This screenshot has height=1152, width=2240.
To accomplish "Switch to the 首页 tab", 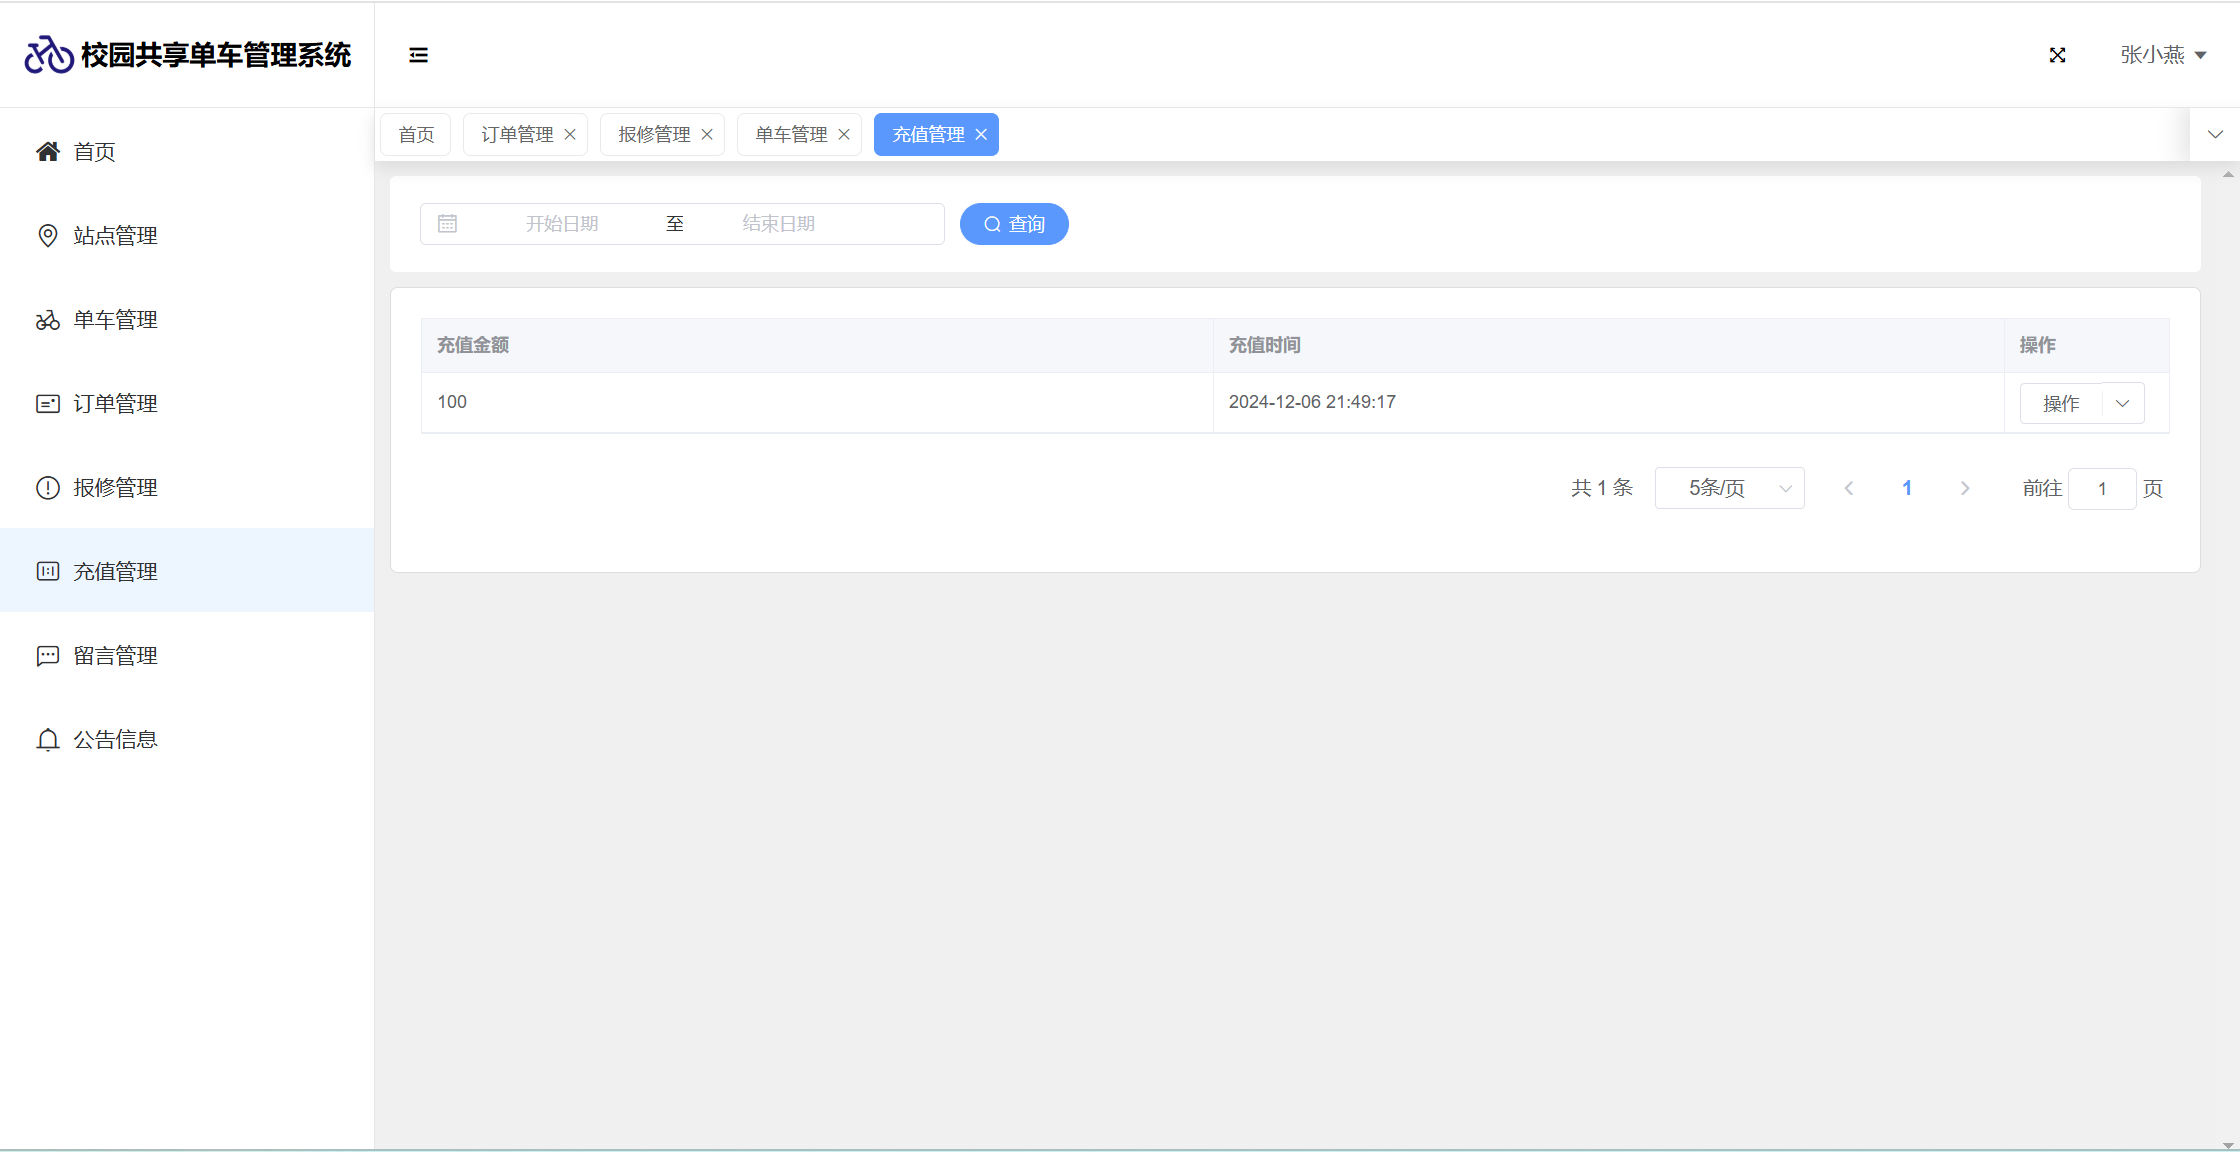I will click(416, 135).
